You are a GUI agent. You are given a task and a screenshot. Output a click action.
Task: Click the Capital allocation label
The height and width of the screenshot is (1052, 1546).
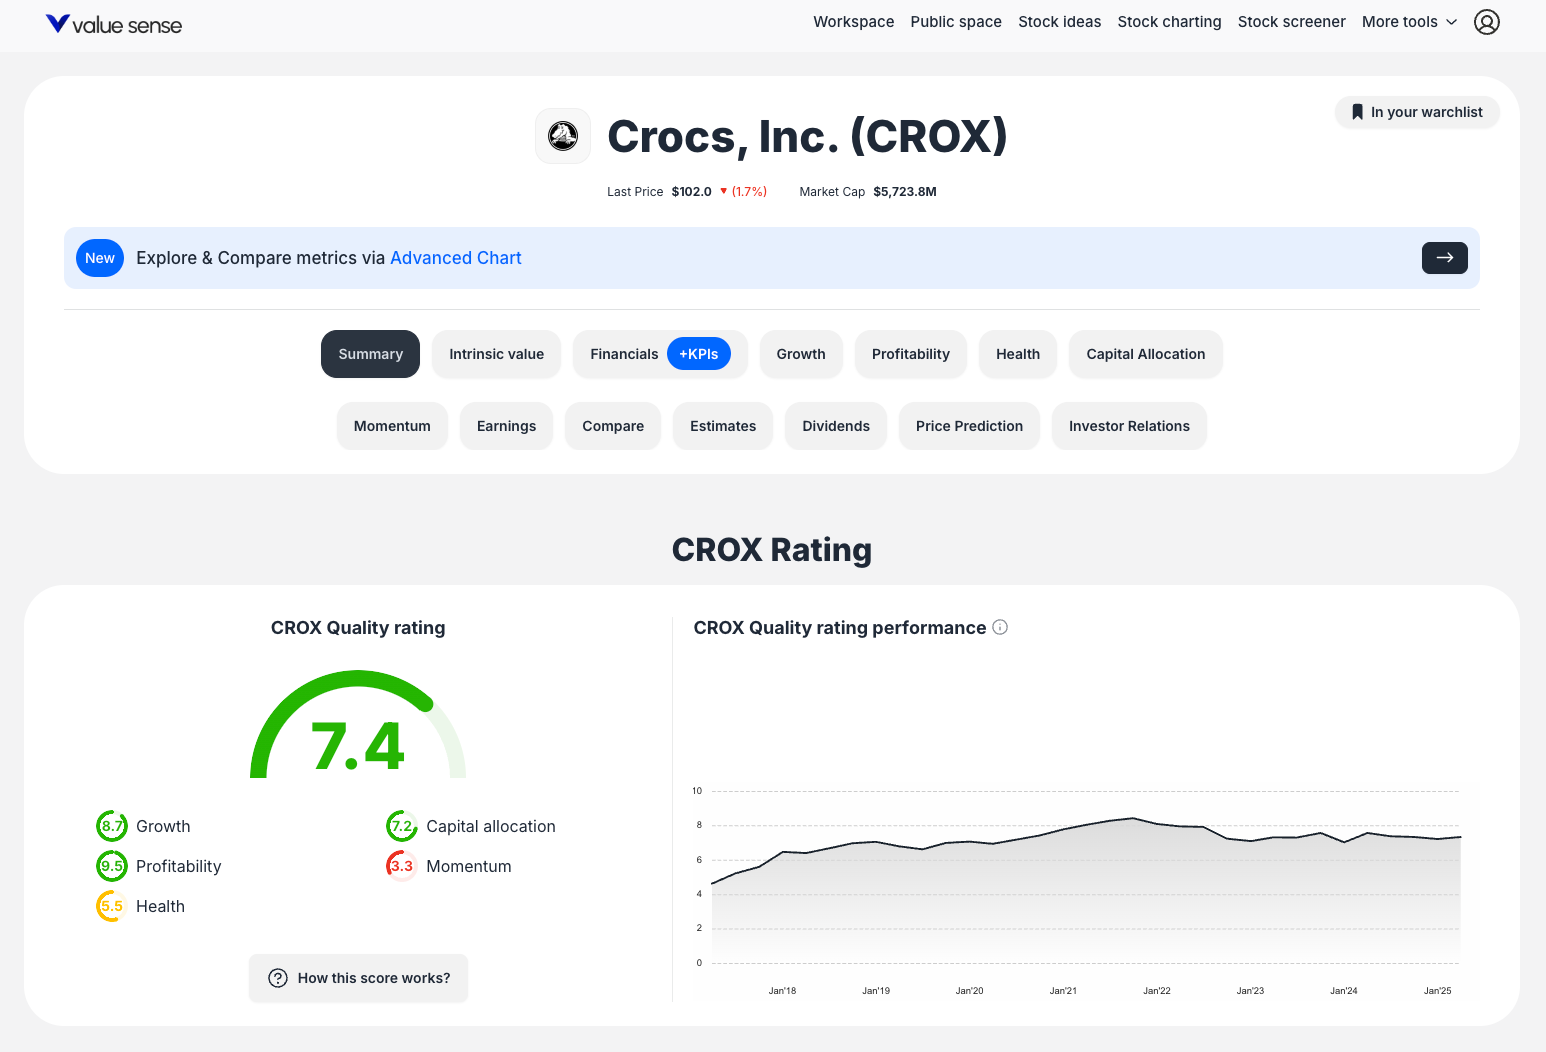(x=491, y=826)
